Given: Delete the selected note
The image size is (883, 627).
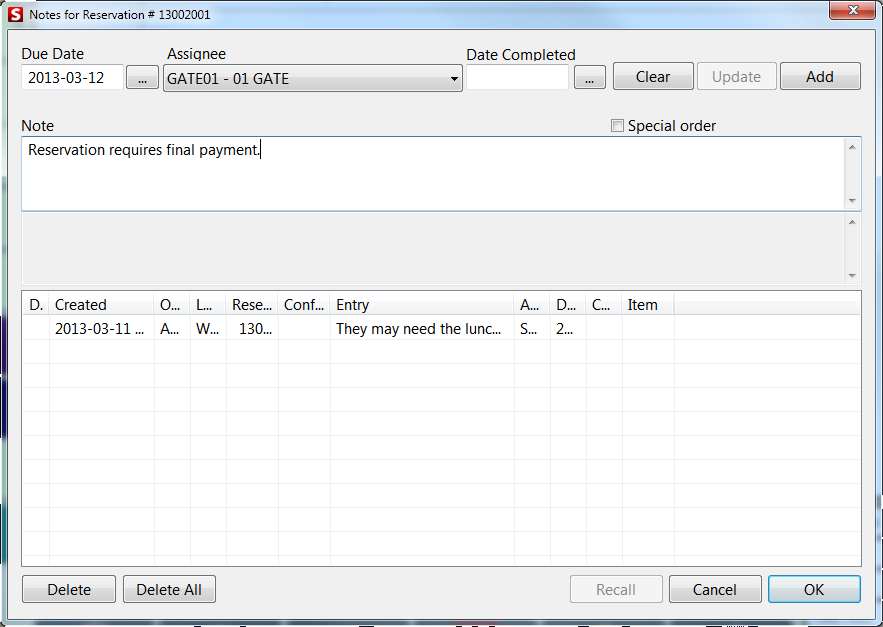Looking at the screenshot, I should 68,589.
